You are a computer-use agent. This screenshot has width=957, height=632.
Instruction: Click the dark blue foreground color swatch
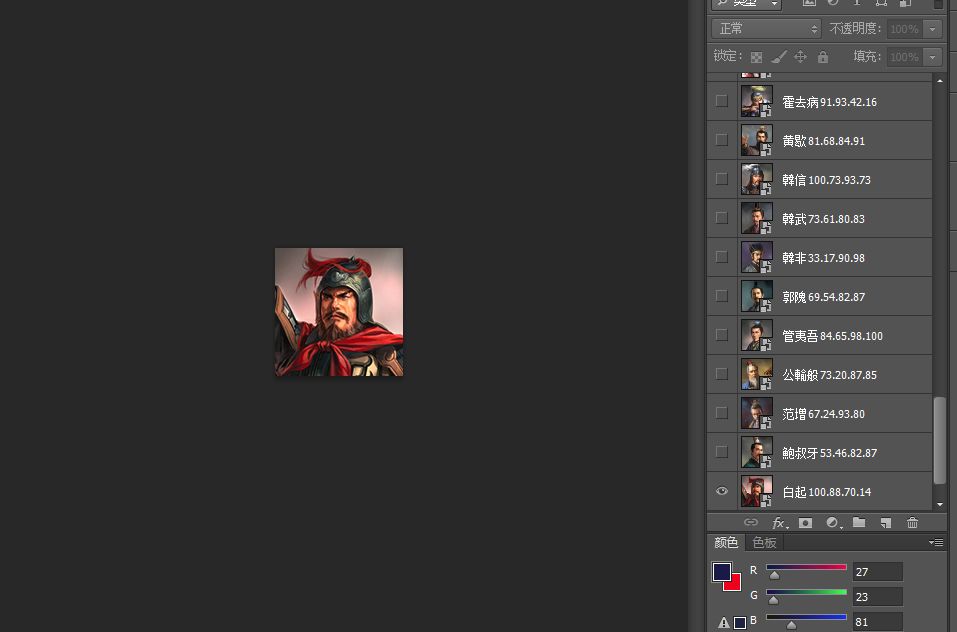[x=721, y=572]
